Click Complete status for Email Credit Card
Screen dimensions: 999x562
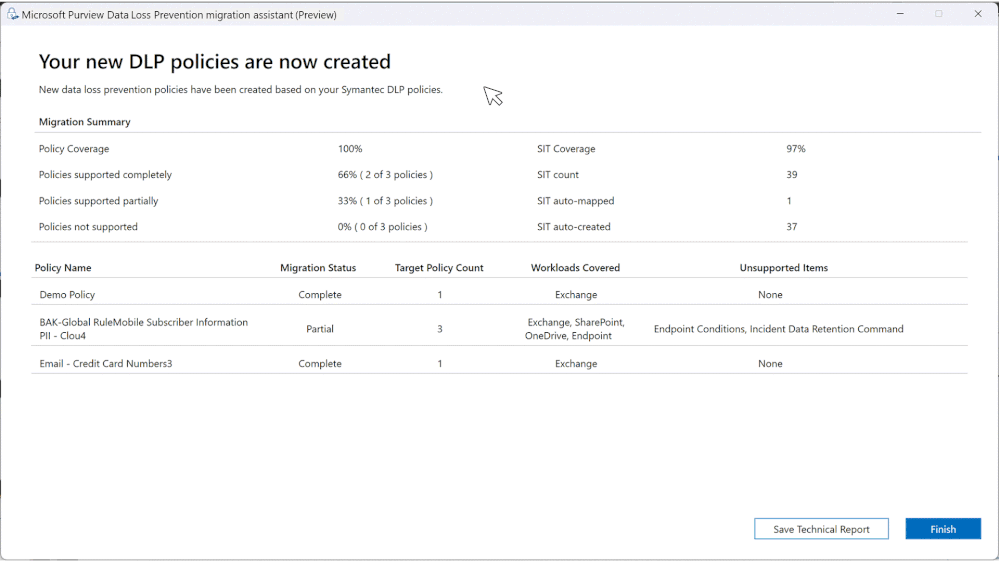point(320,363)
